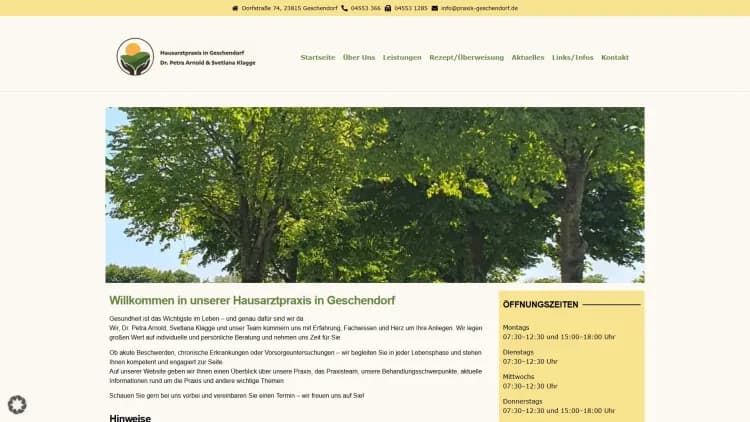
Task: Open Links/Infos menu item
Action: pos(573,57)
